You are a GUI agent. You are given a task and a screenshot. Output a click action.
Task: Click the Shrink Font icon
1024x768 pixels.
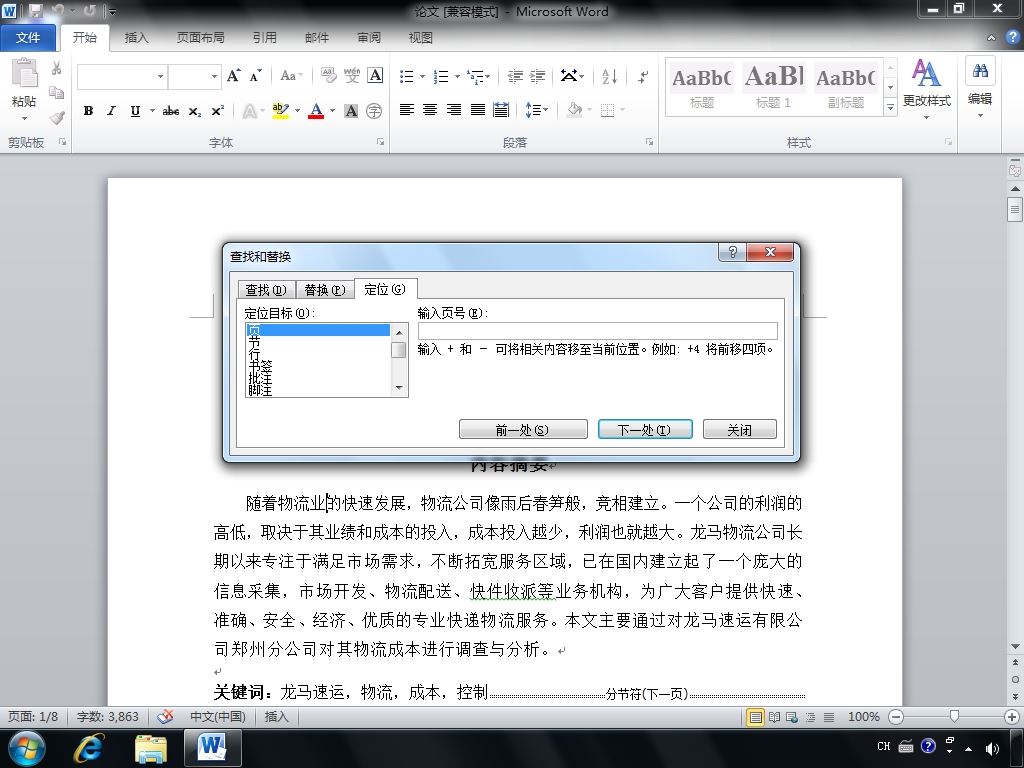tap(255, 76)
